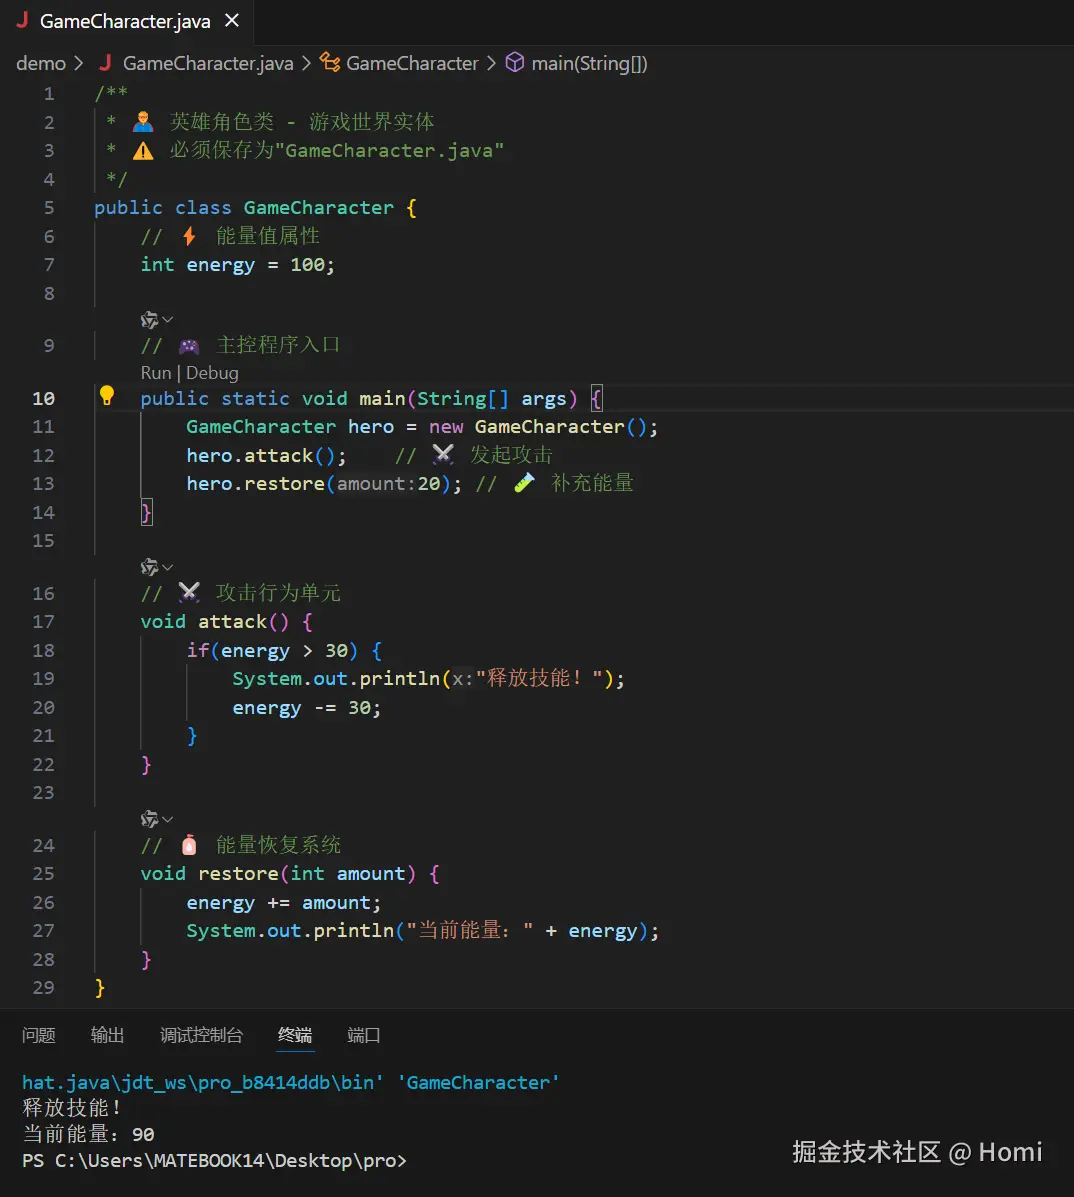Switch to the 问题 panel tab
The width and height of the screenshot is (1074, 1197).
(x=39, y=1035)
